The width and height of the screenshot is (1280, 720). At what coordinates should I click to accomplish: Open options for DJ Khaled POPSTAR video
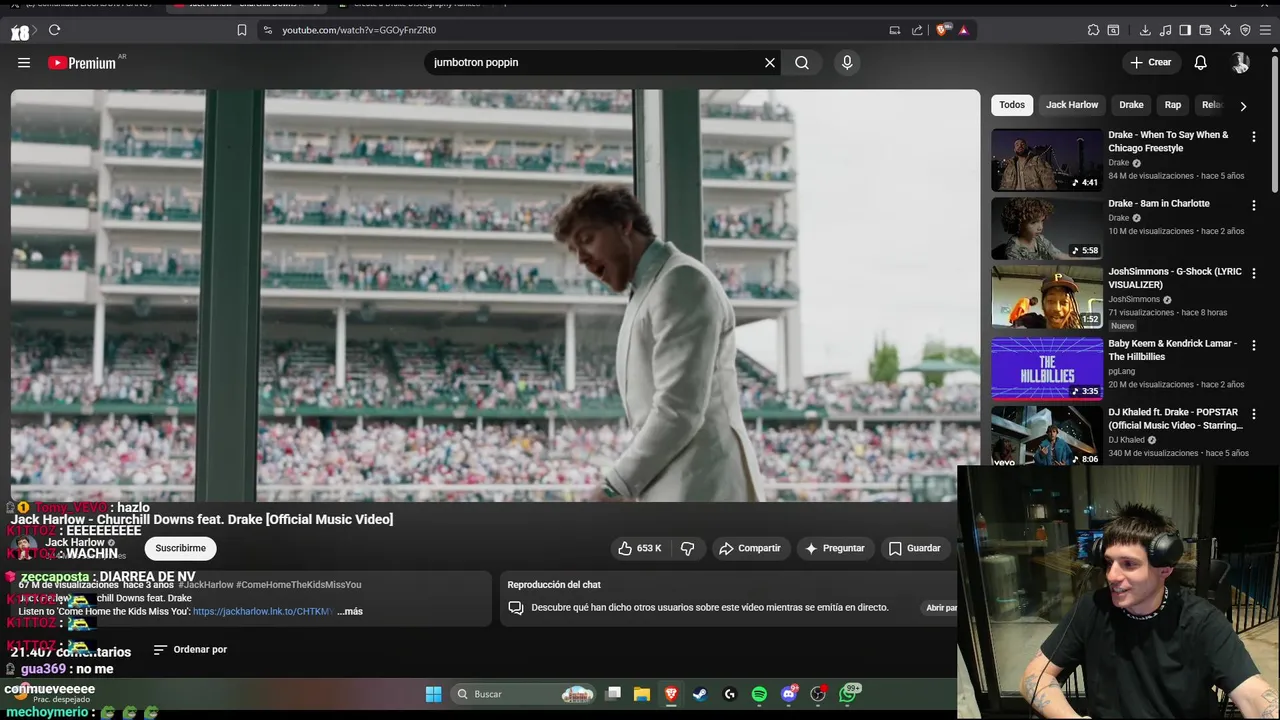1254,414
